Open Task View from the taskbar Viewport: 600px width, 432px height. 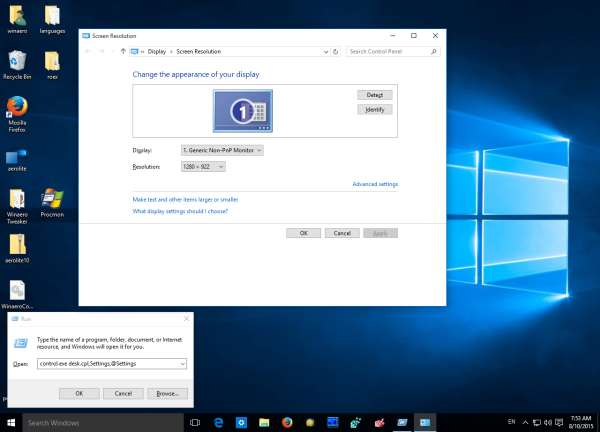tap(195, 422)
